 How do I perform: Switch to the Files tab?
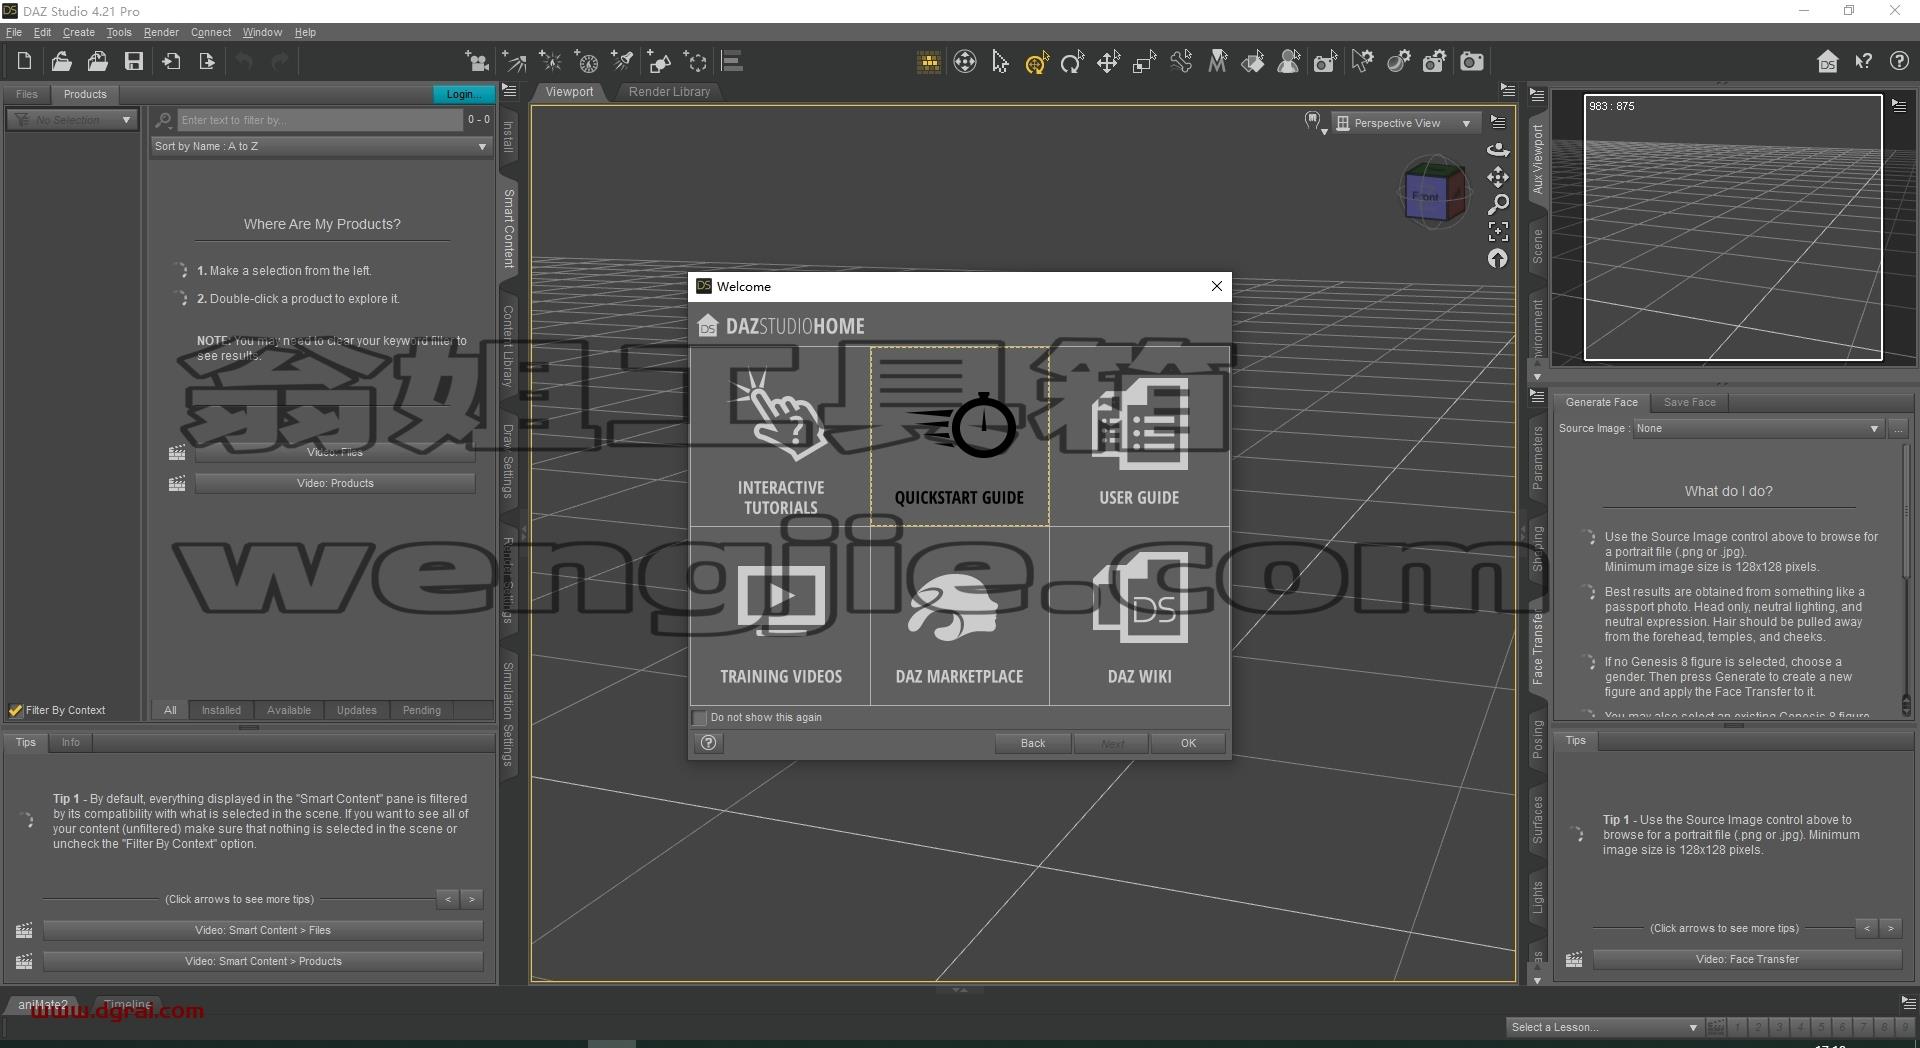(x=27, y=94)
